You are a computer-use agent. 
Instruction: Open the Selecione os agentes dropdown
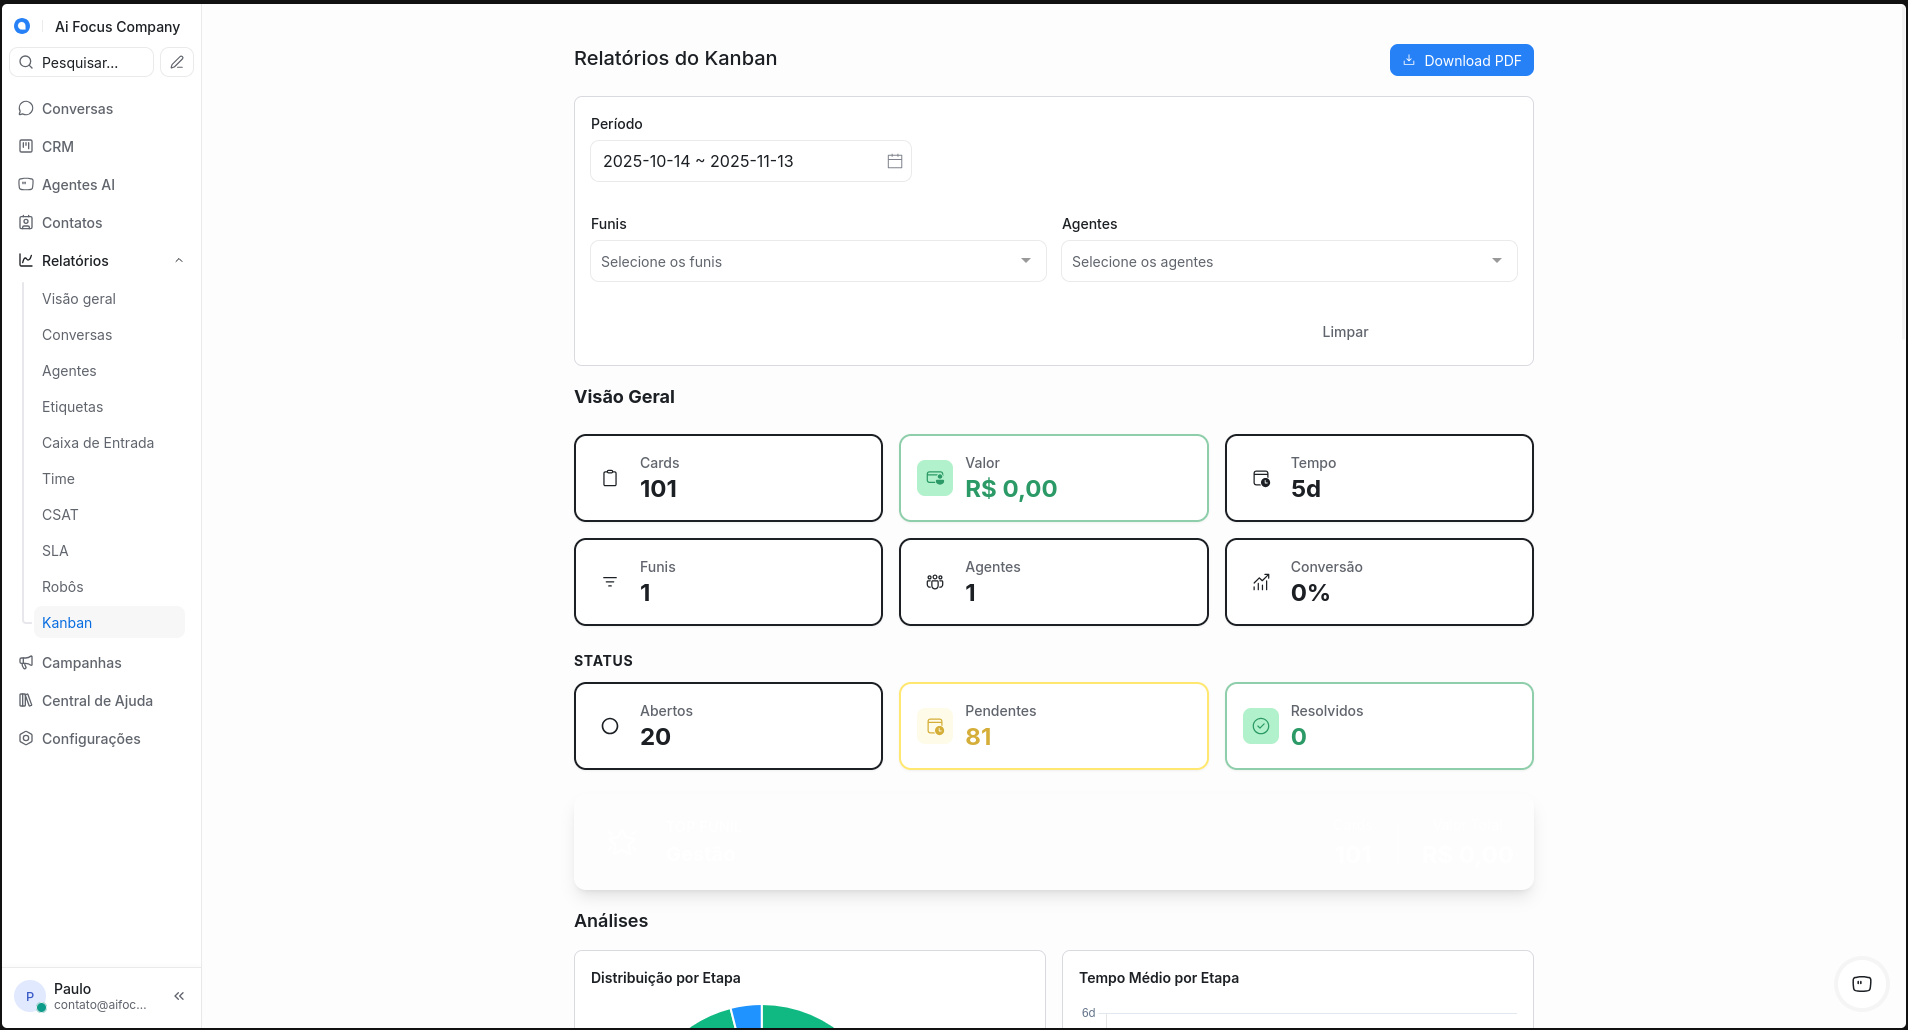point(1288,261)
